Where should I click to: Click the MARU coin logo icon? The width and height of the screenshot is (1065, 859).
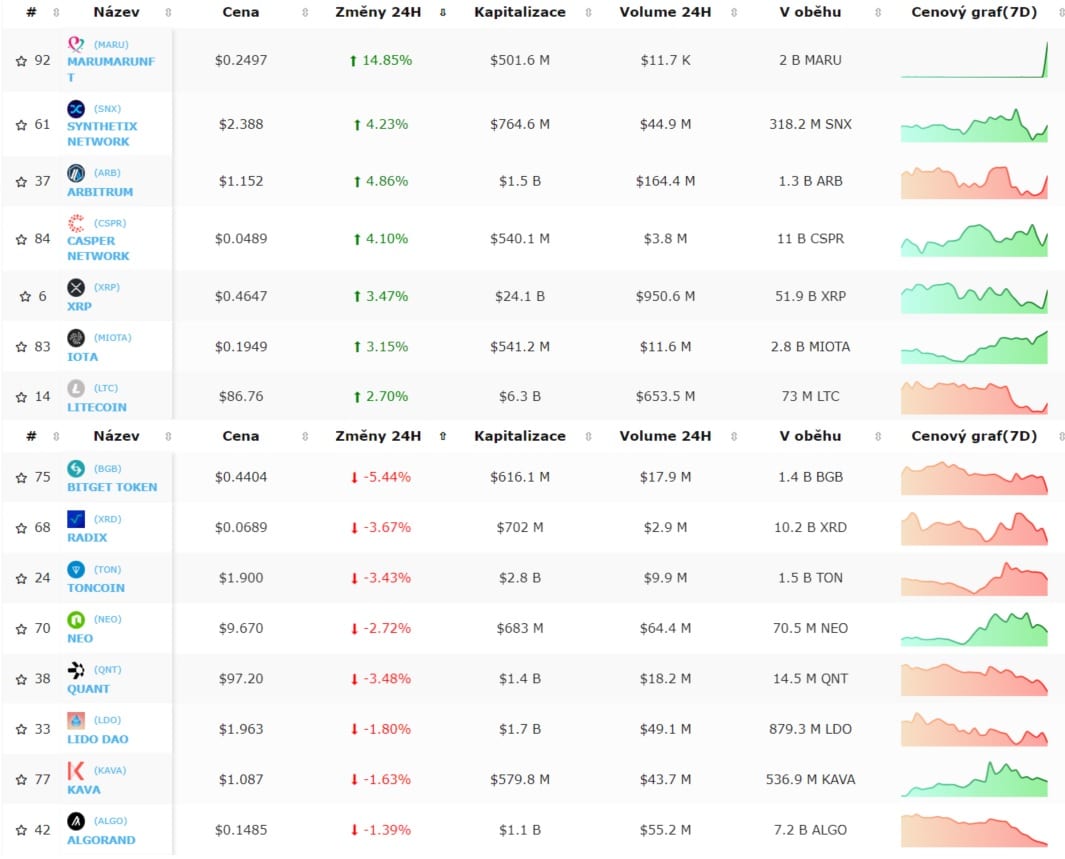(76, 44)
